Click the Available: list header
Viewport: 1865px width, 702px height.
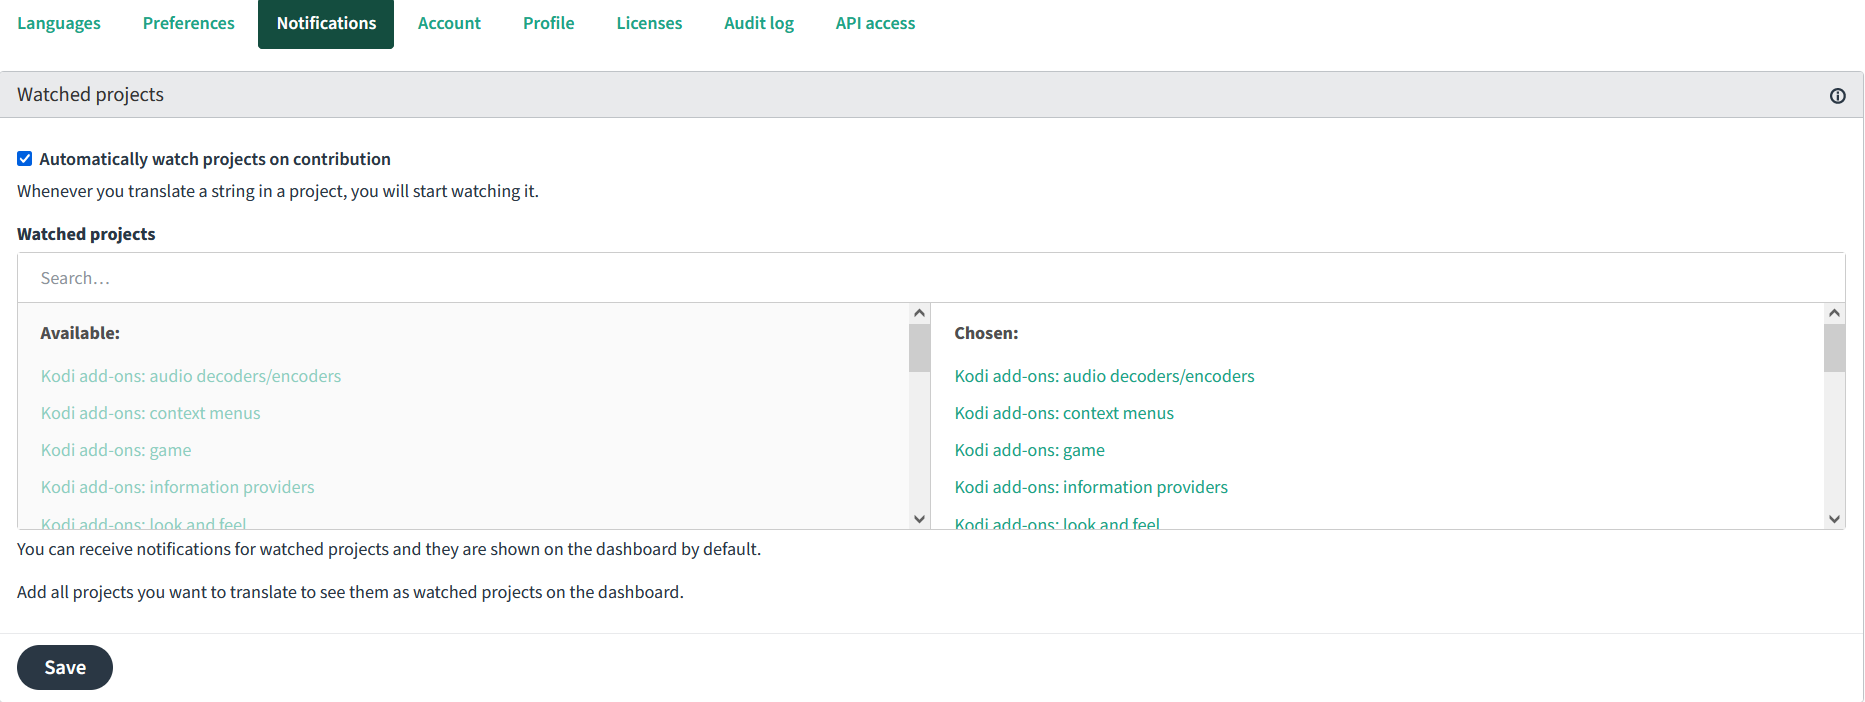point(80,333)
